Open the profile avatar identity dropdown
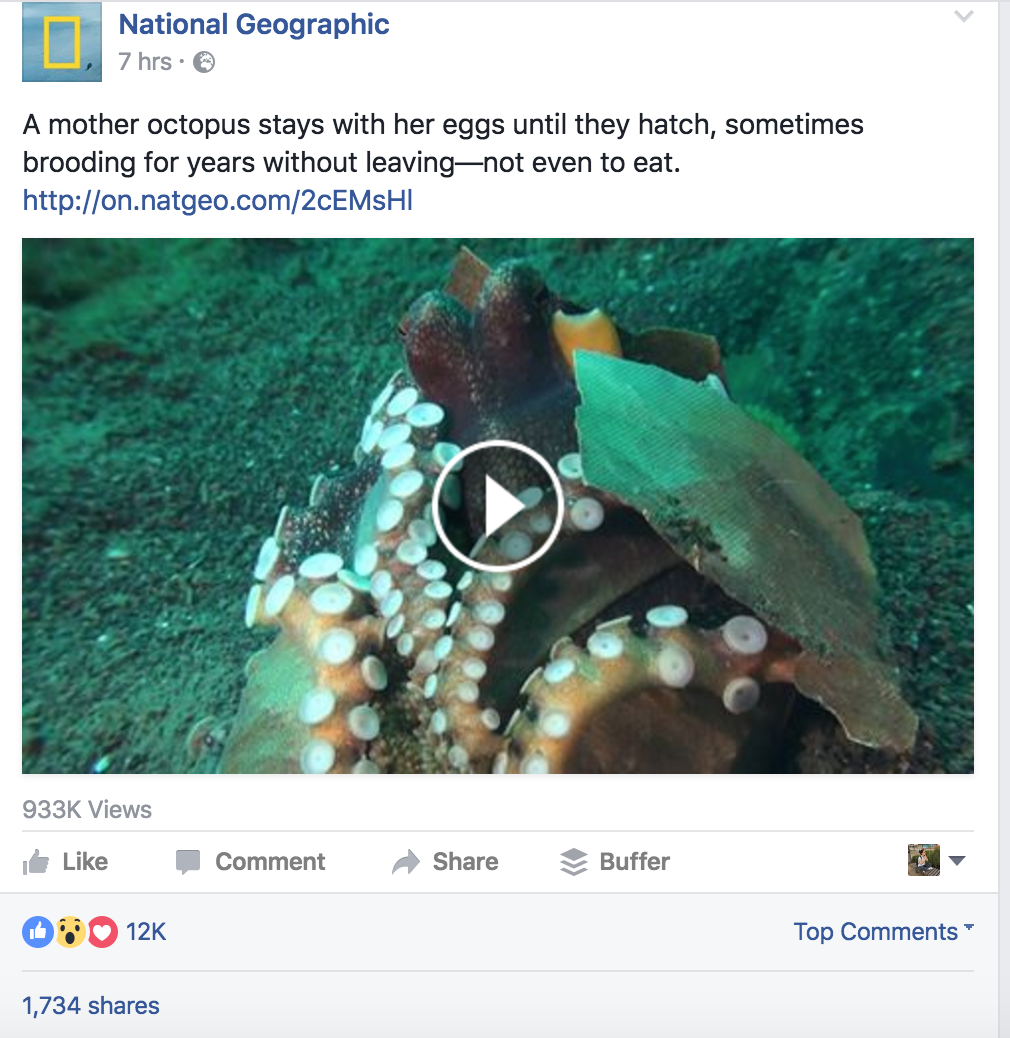Screen dimensions: 1010x1038 [937, 861]
